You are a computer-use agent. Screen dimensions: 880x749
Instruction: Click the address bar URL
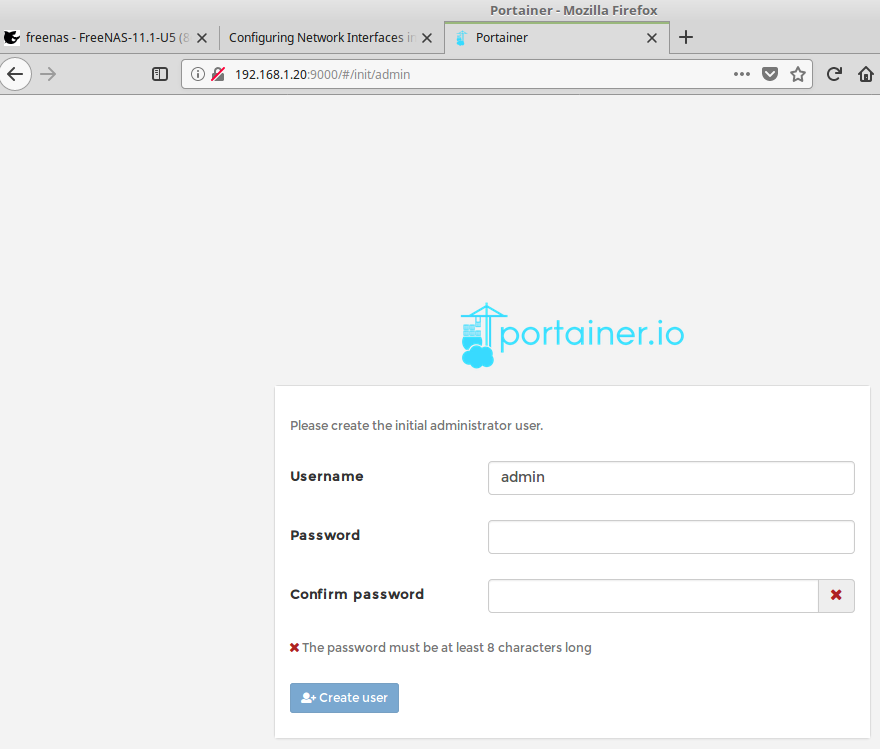pos(322,75)
